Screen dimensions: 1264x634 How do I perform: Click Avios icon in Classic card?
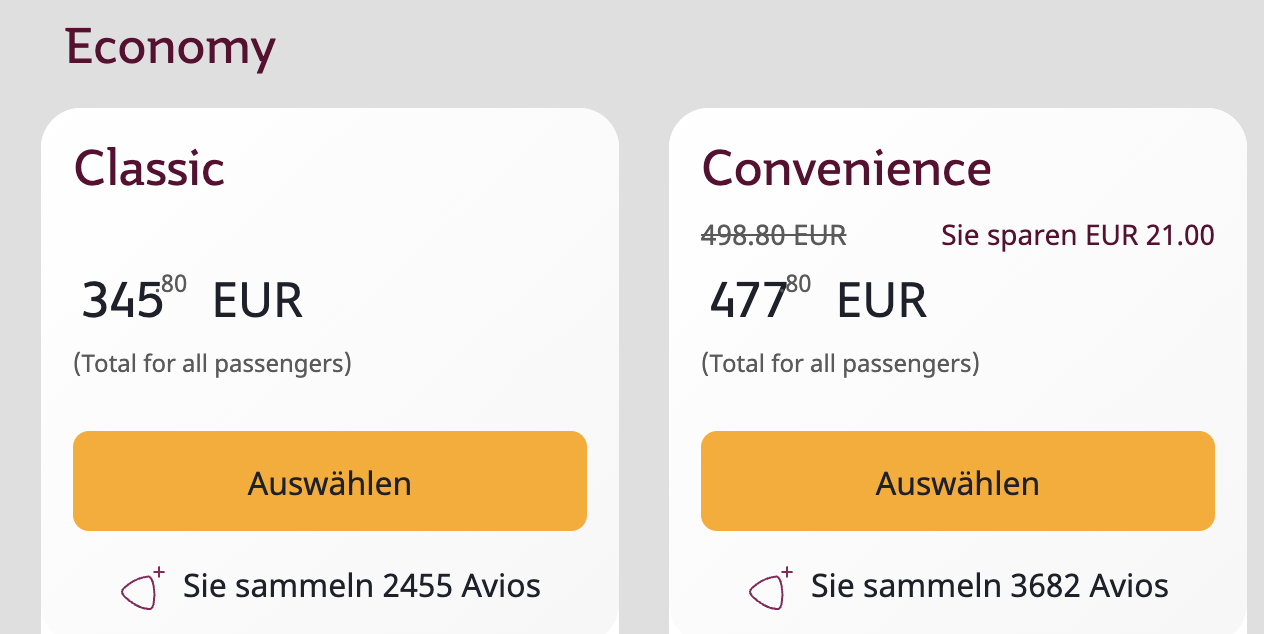click(142, 588)
